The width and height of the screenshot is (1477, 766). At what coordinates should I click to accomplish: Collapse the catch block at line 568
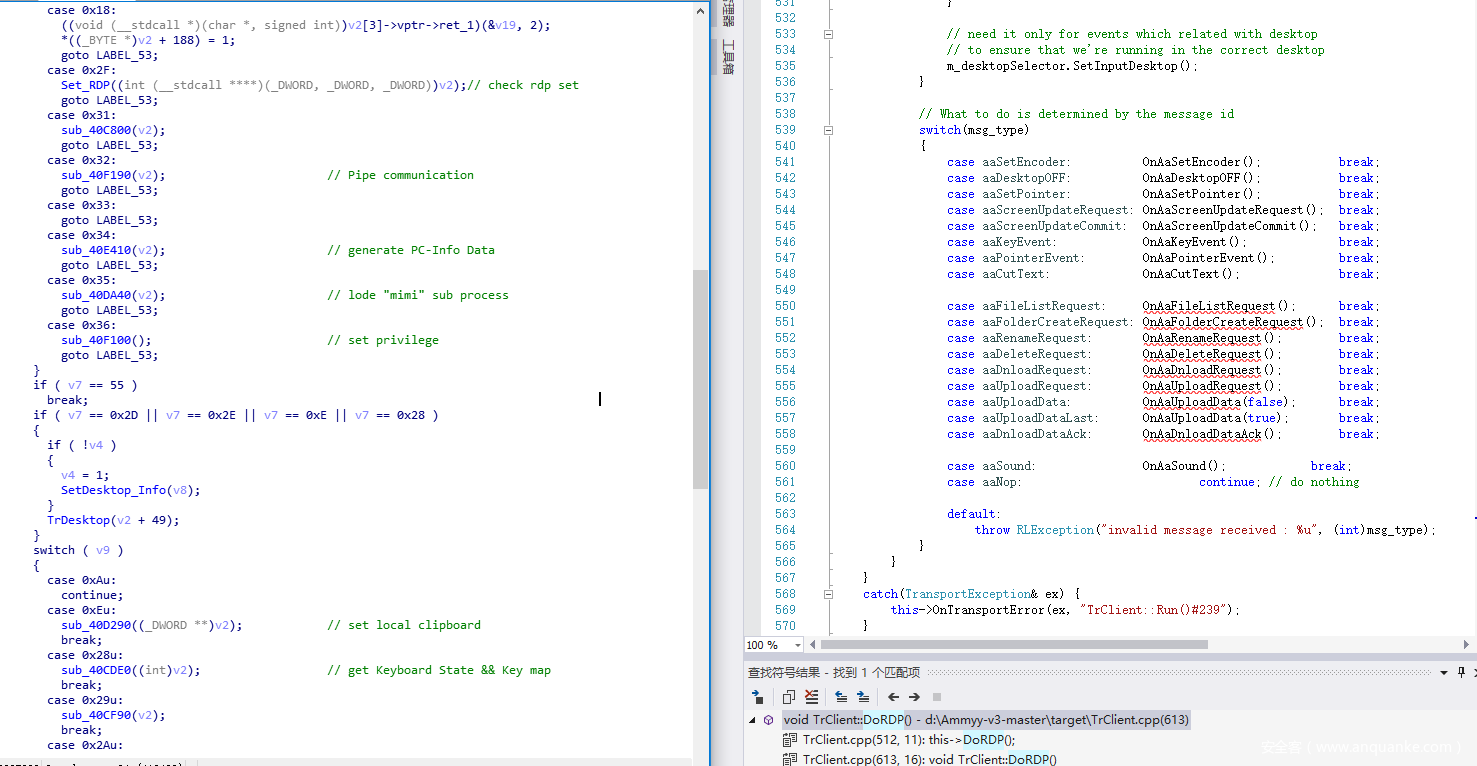(828, 594)
